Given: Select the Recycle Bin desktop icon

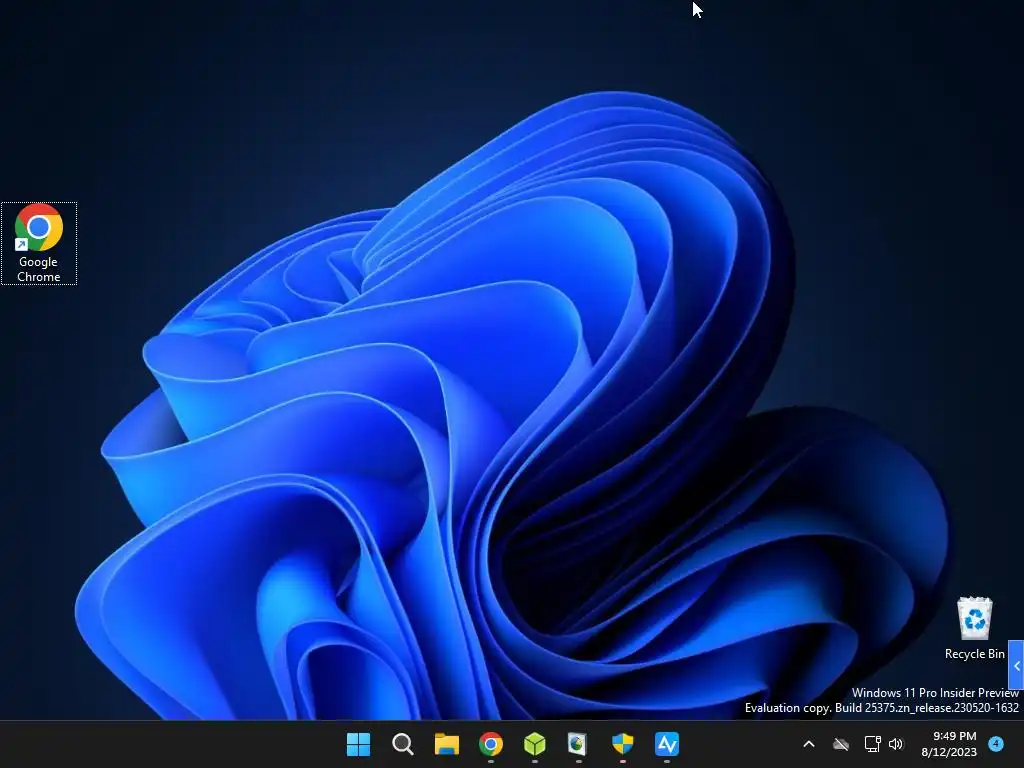Looking at the screenshot, I should tap(974, 628).
